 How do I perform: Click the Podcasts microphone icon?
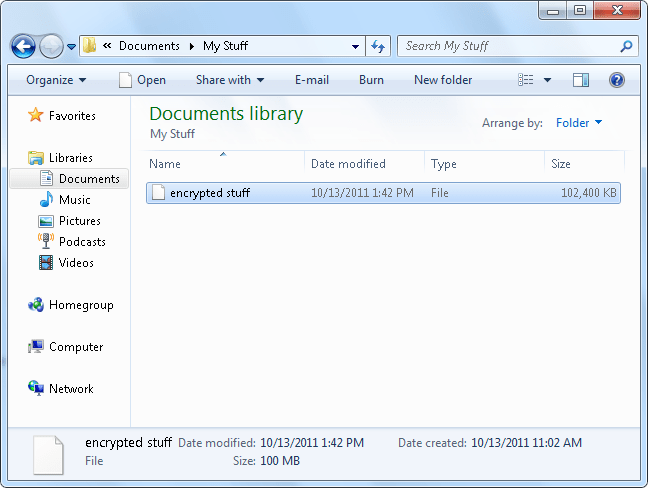pos(46,241)
